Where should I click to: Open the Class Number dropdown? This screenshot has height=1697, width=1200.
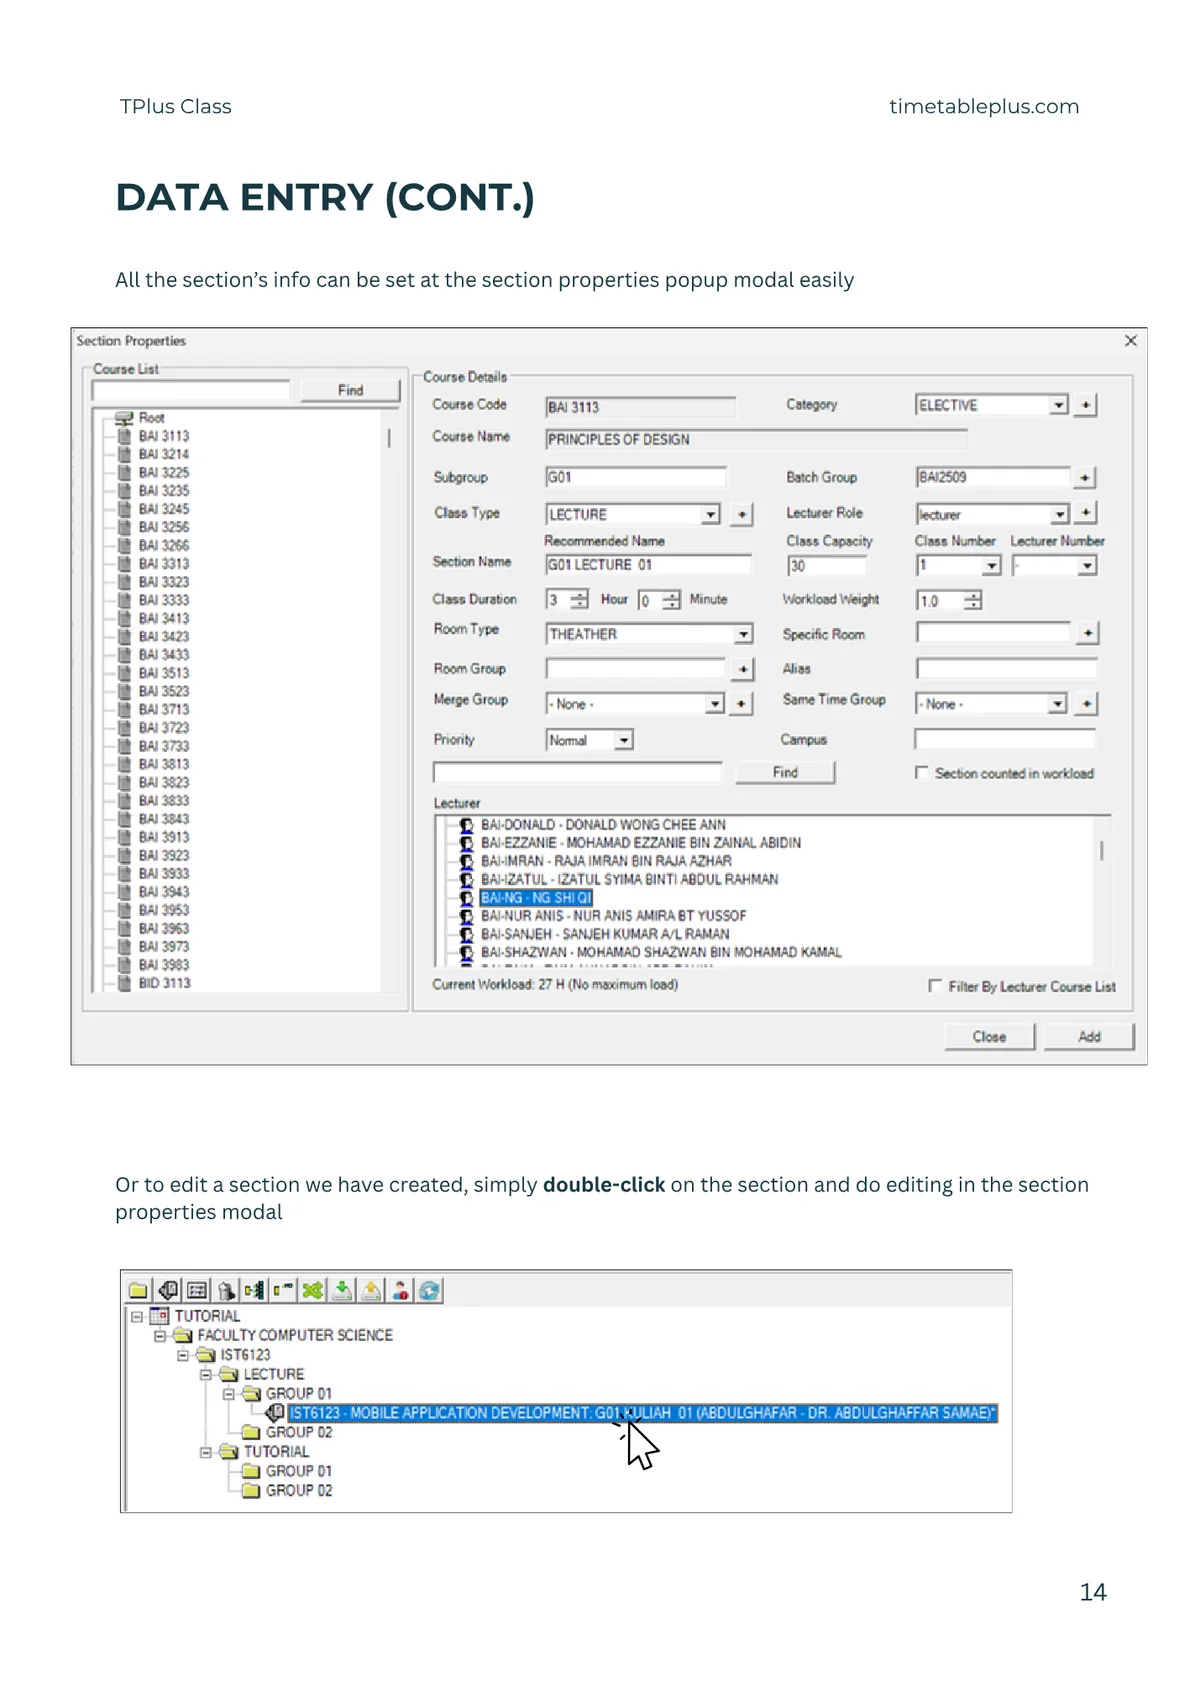tap(991, 566)
